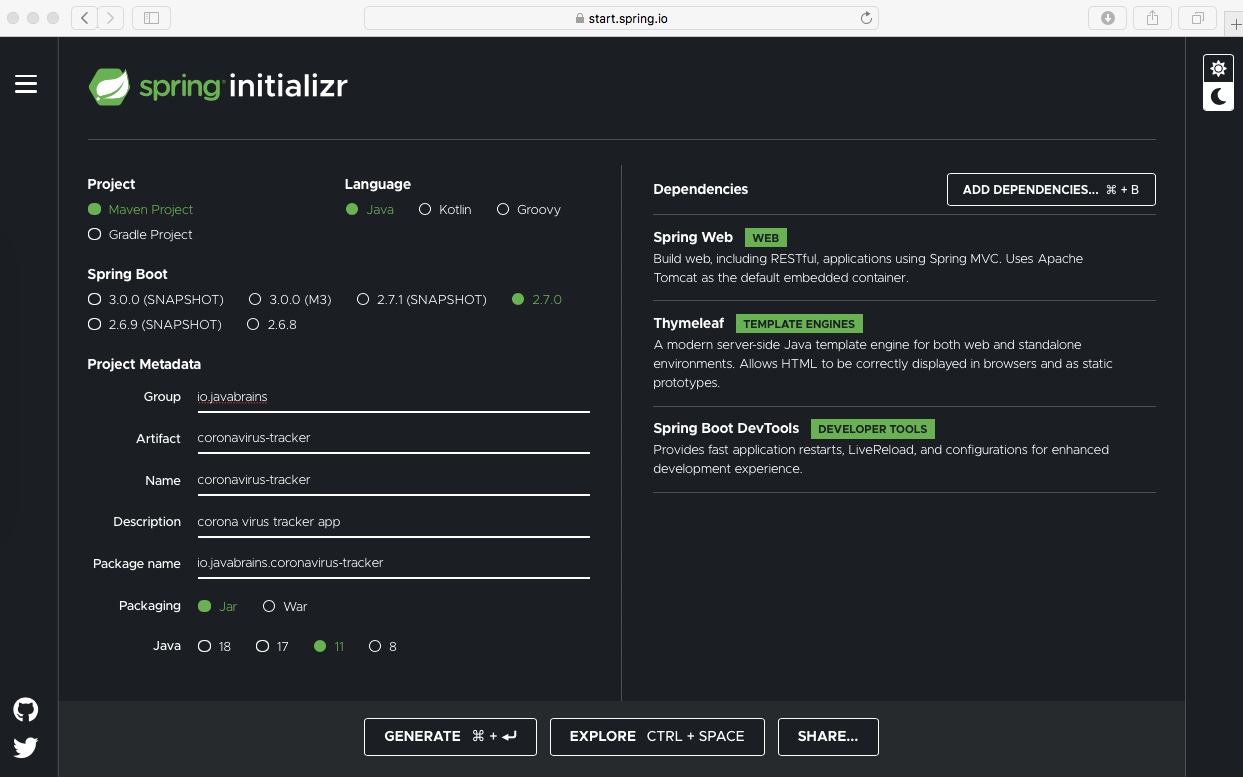Click the Share button
This screenshot has width=1243, height=778.
(x=828, y=736)
